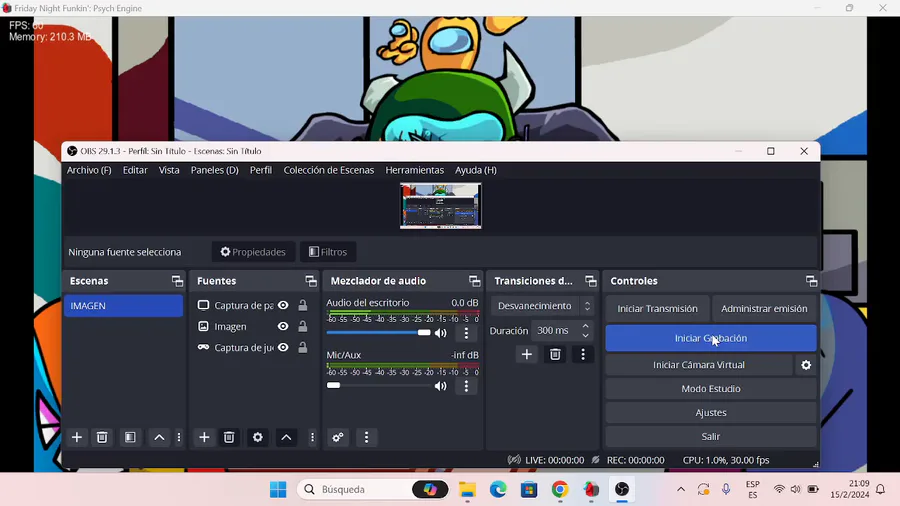
Task: Undock the Mezclador de audio panel
Action: 474,281
